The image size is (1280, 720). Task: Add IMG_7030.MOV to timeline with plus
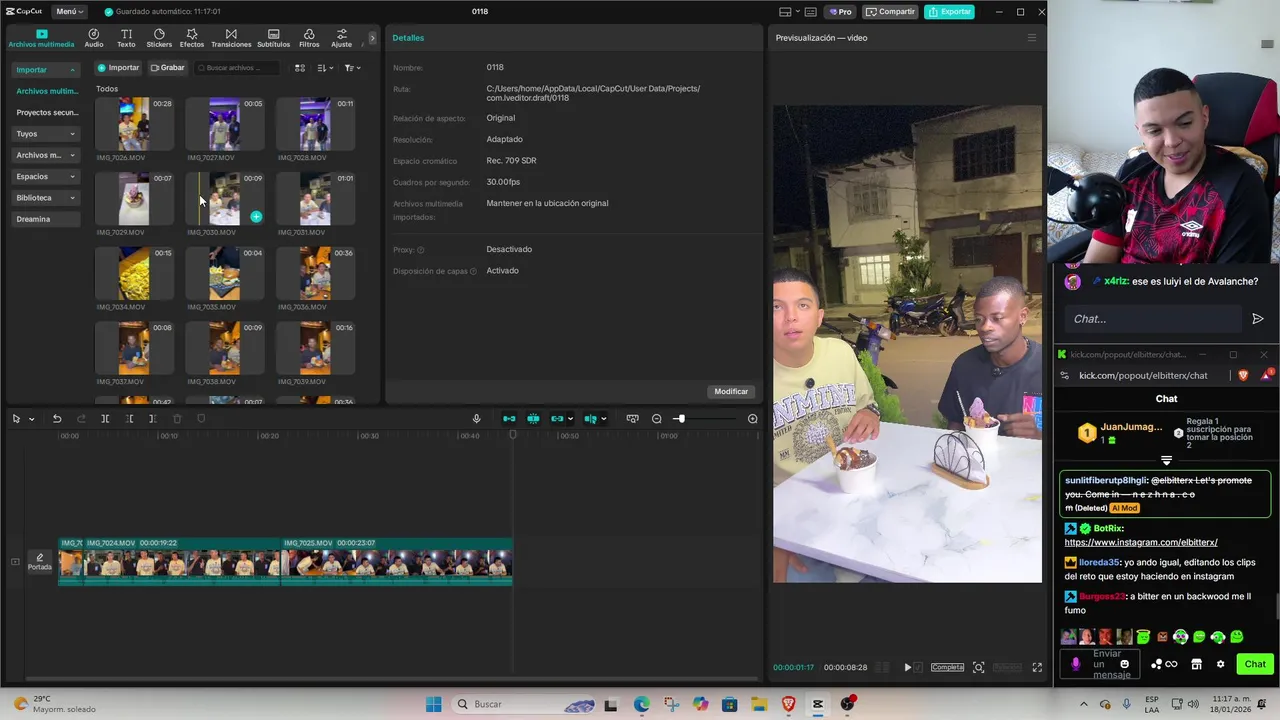point(256,216)
